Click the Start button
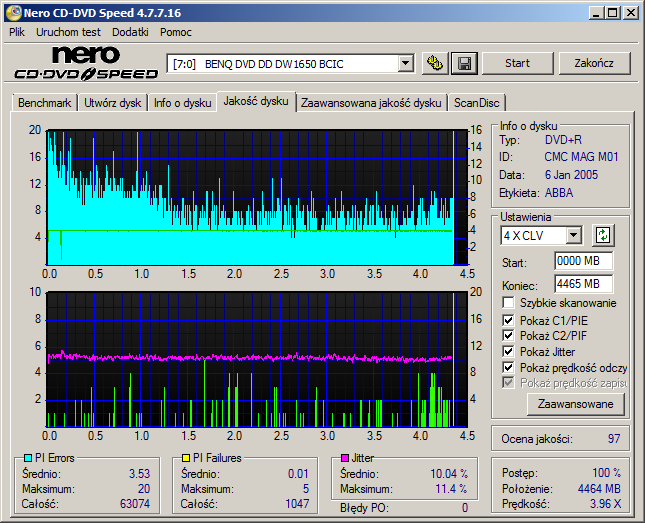Image resolution: width=645 pixels, height=523 pixels. tap(517, 63)
